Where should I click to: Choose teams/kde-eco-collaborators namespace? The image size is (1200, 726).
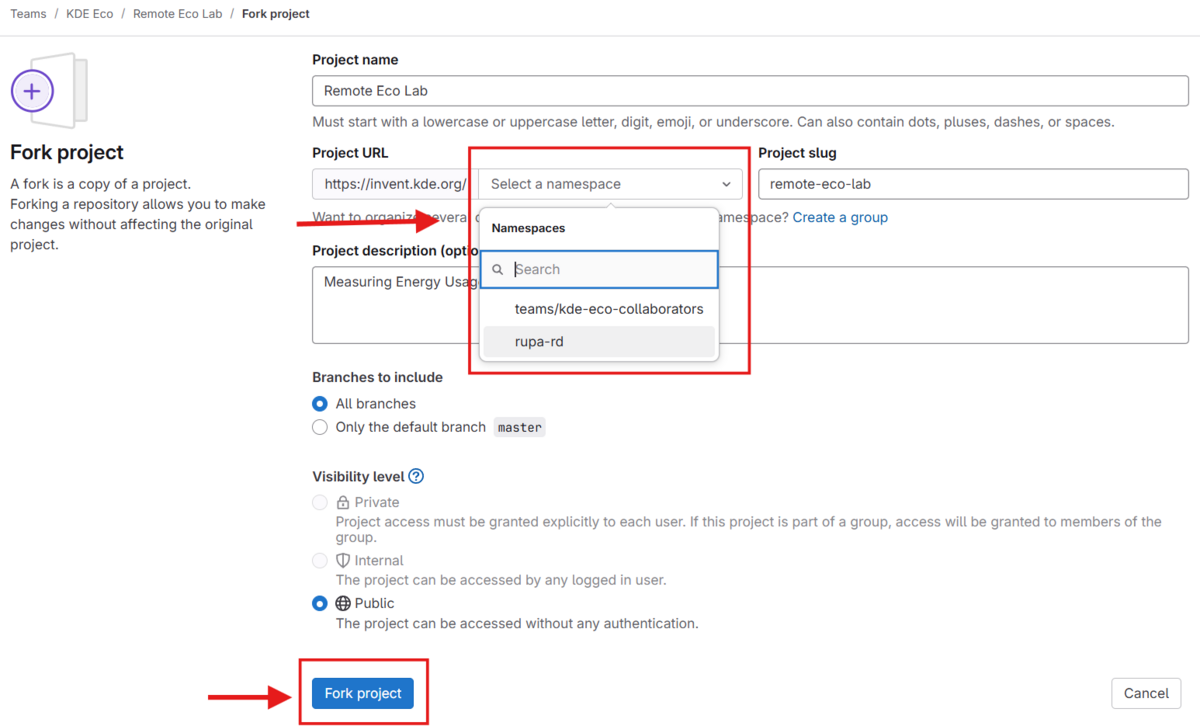(x=608, y=309)
